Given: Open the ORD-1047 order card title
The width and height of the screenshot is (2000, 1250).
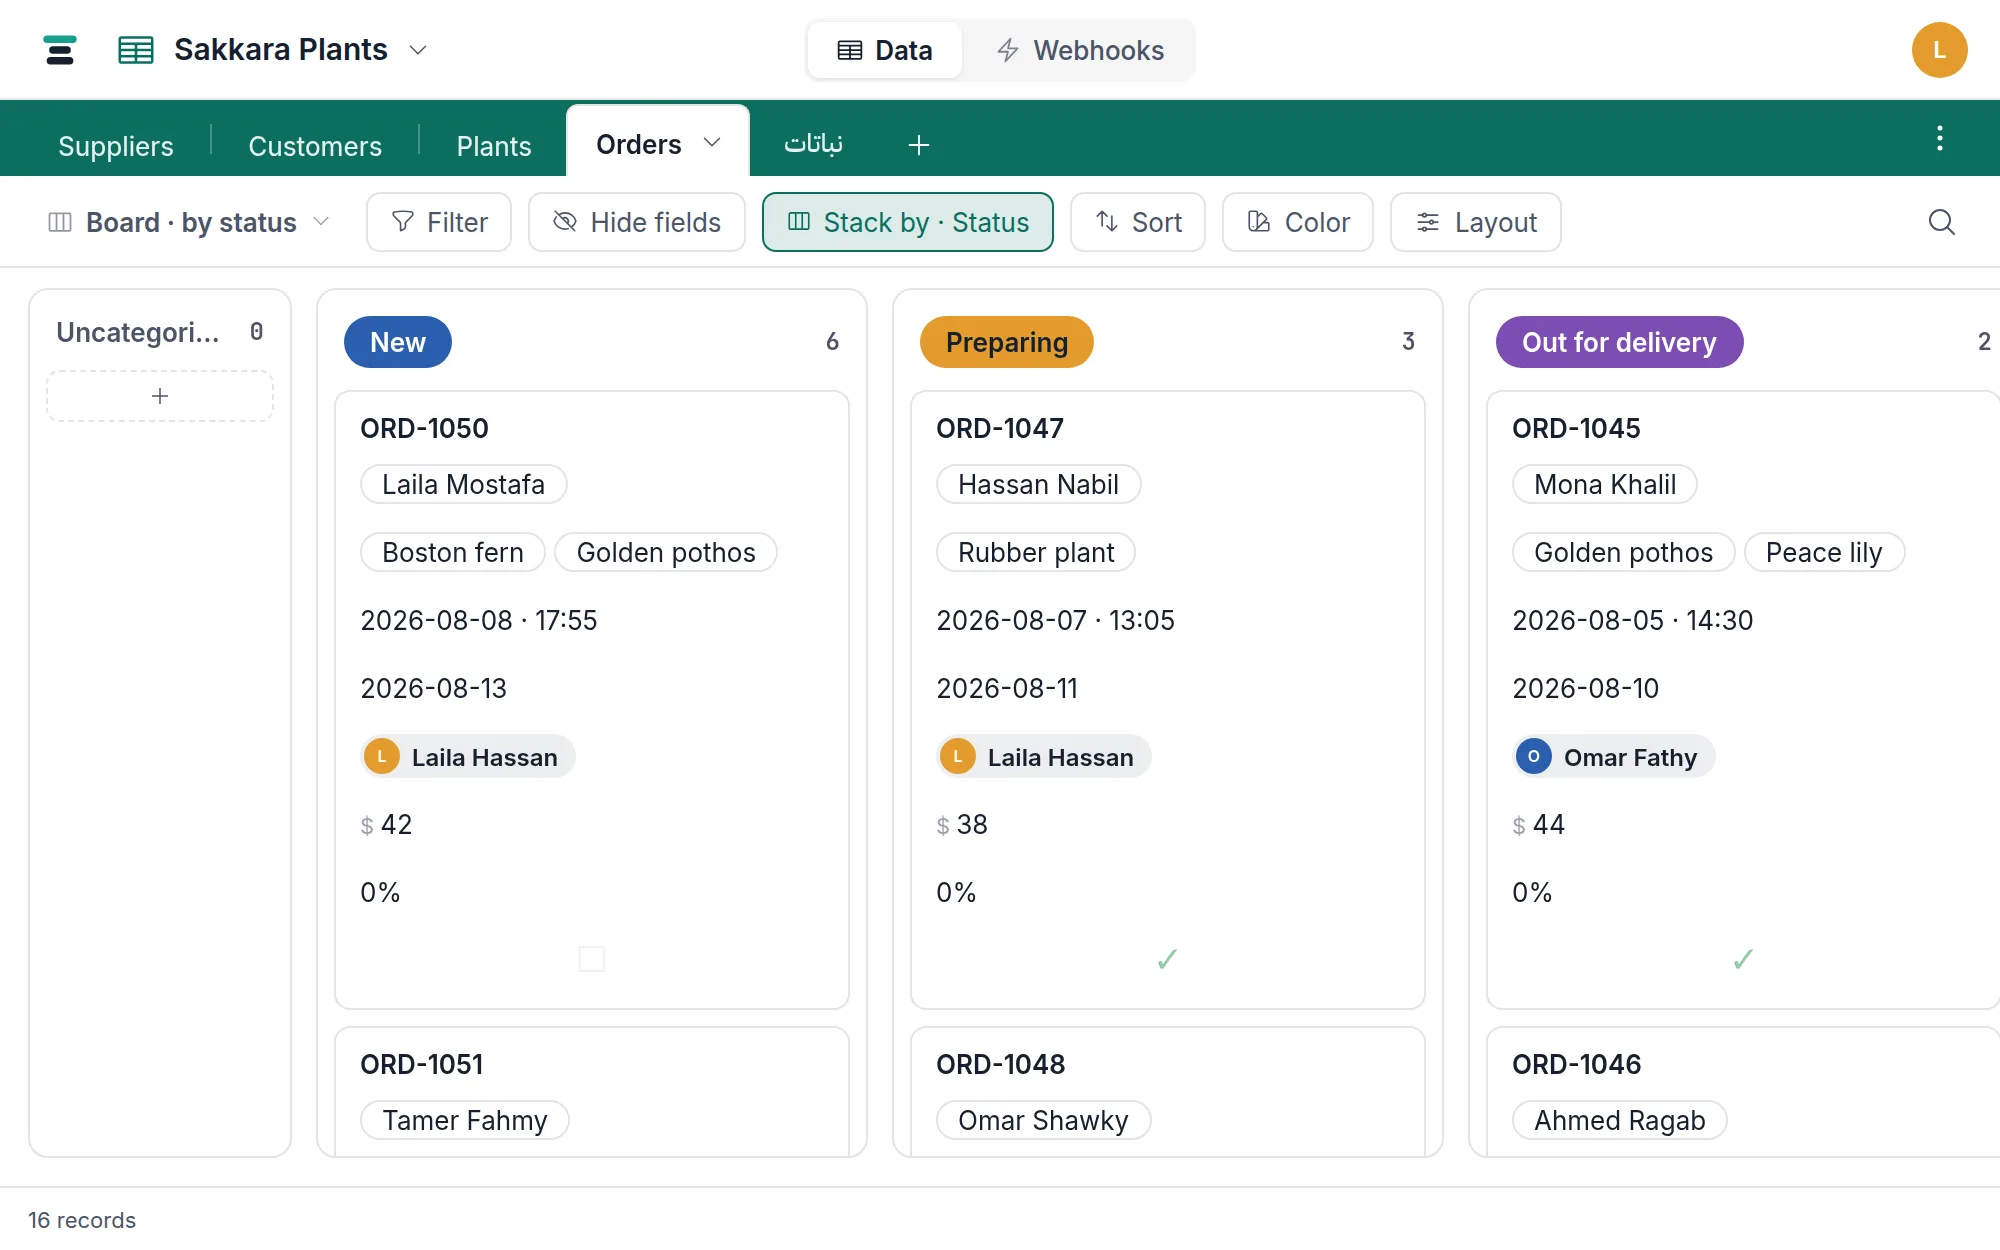Looking at the screenshot, I should pos(1000,428).
